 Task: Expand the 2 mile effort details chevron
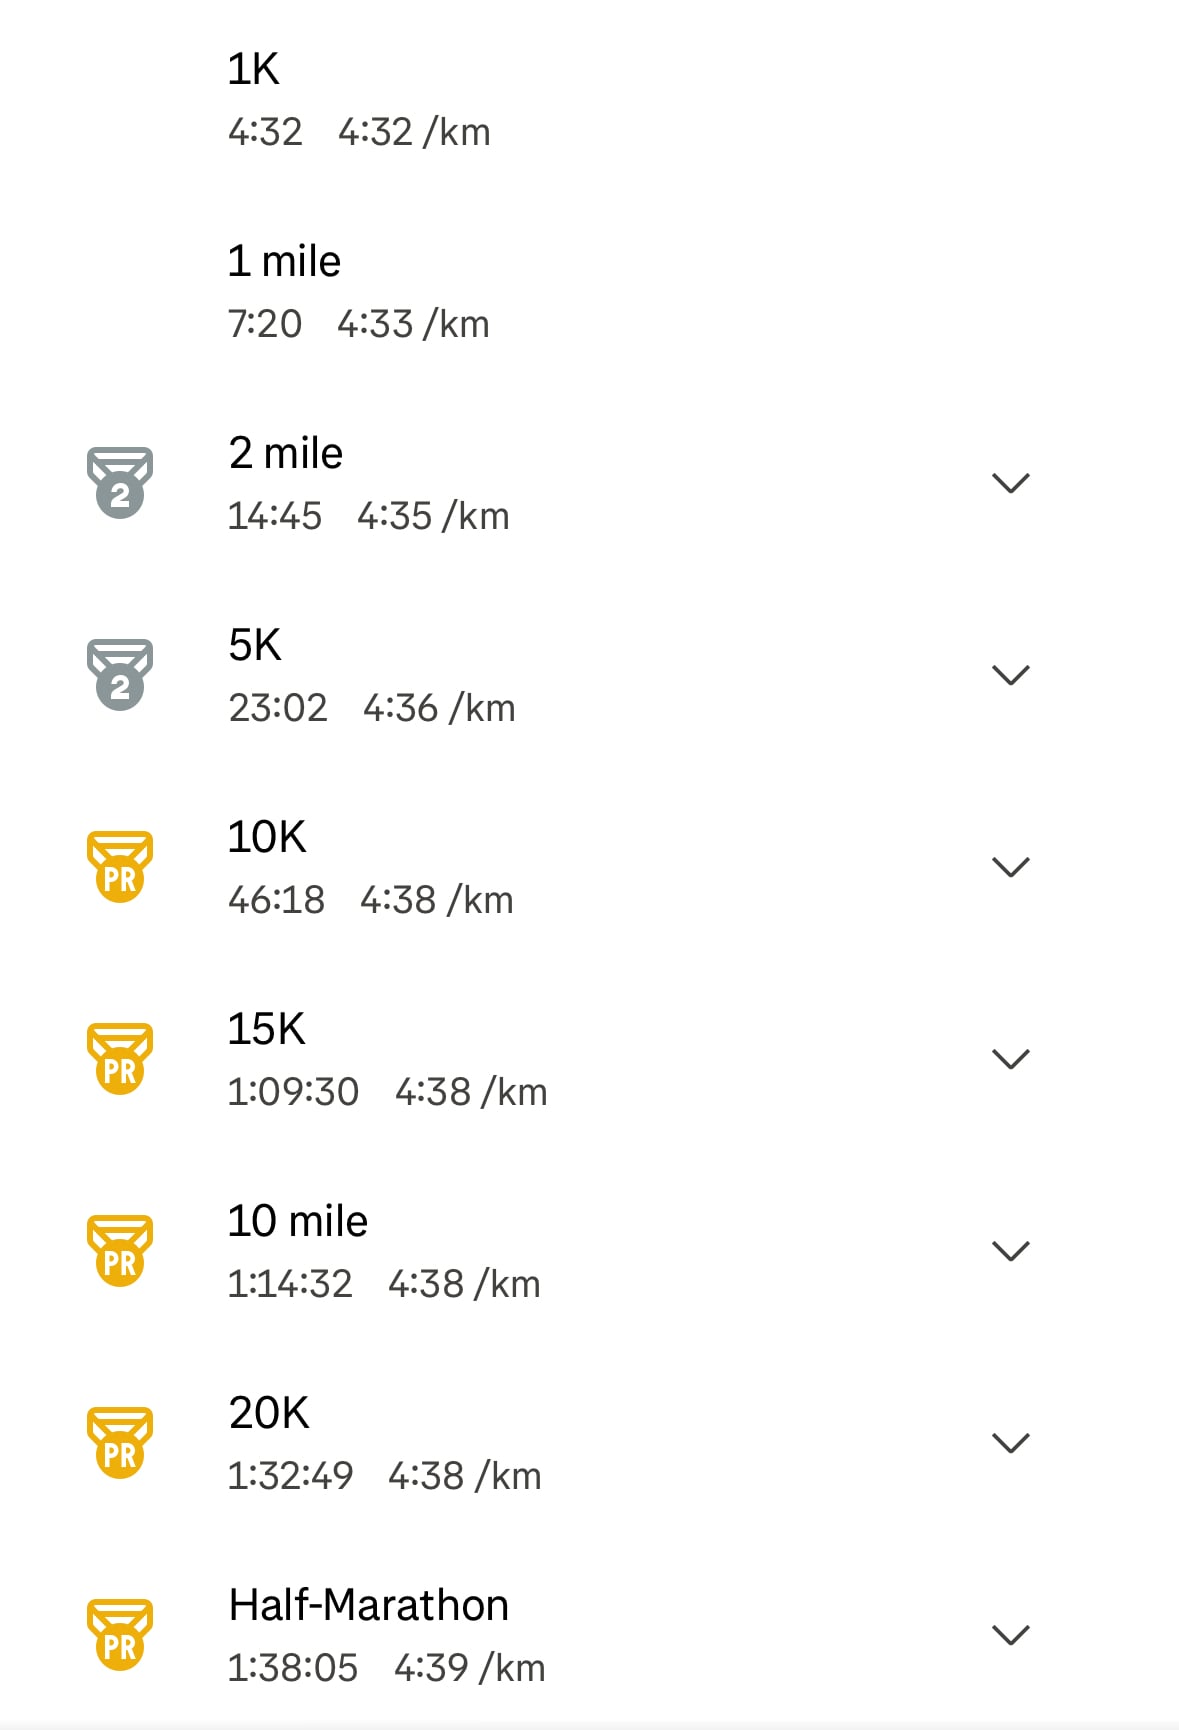(1010, 484)
